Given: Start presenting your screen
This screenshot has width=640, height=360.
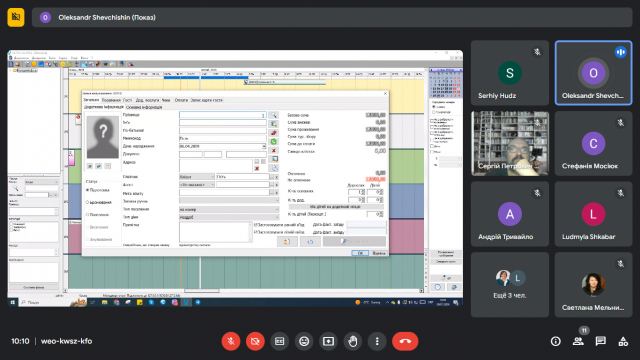Looking at the screenshot, I should pos(329,341).
